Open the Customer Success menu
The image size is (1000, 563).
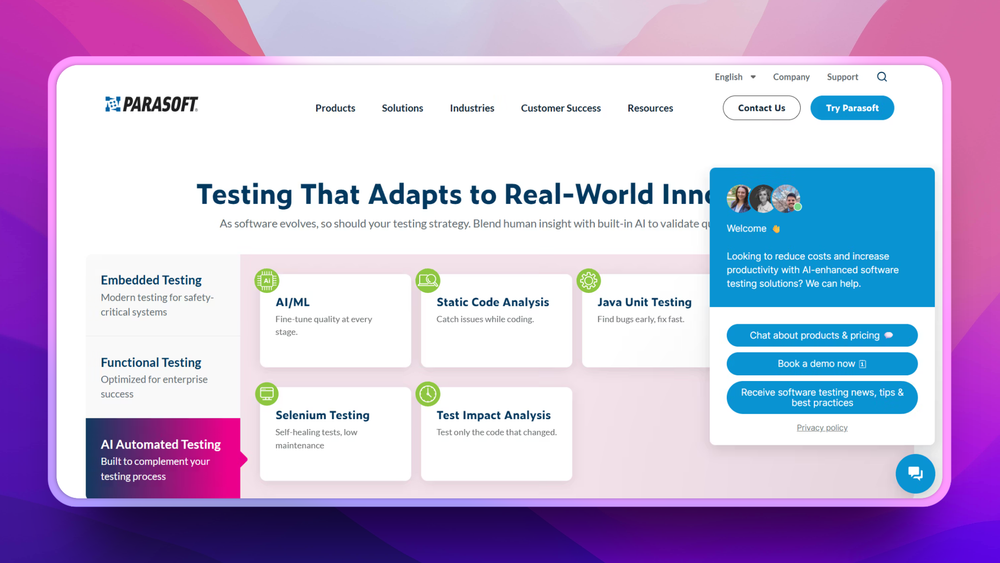(x=561, y=108)
